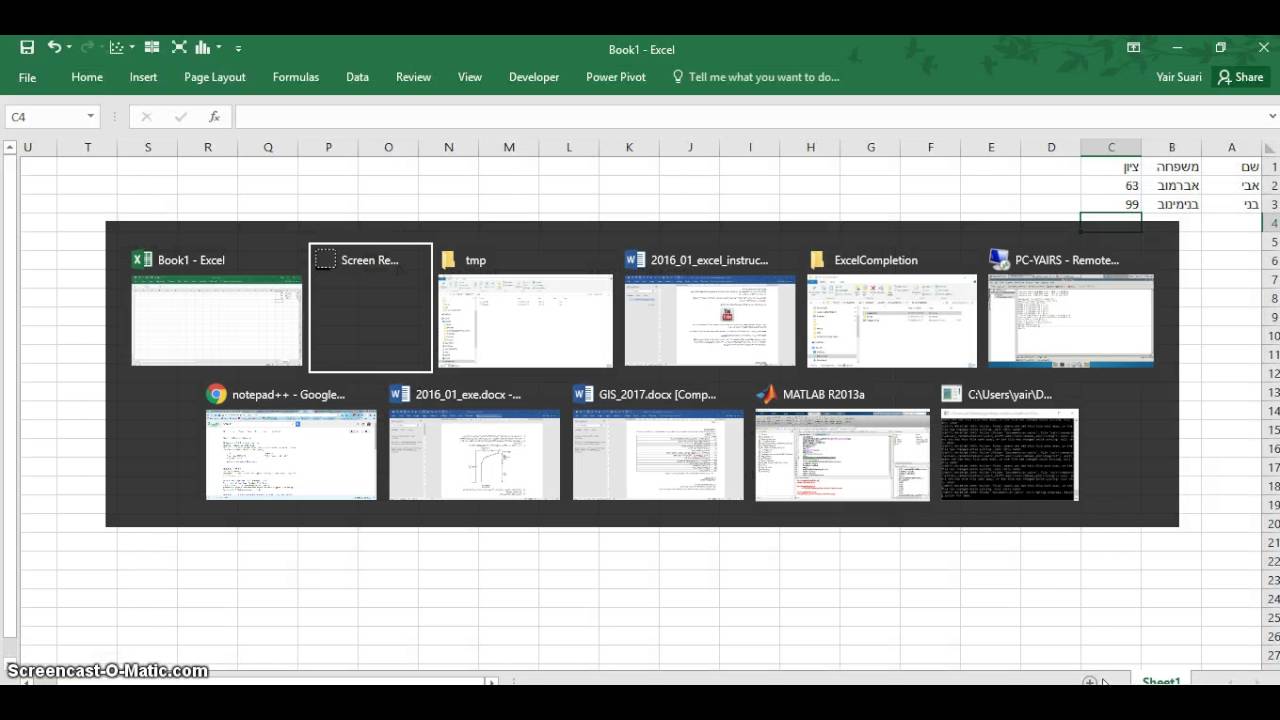Select column H header
This screenshot has height=720, width=1280.
click(x=810, y=147)
